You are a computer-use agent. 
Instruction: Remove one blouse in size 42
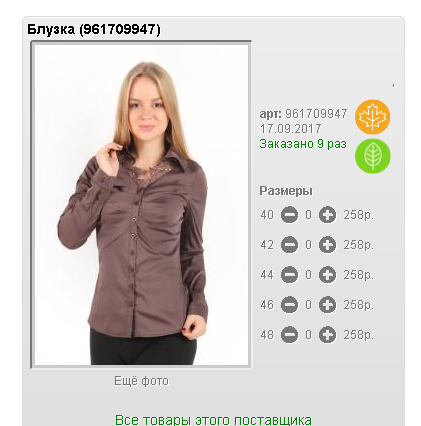point(289,245)
